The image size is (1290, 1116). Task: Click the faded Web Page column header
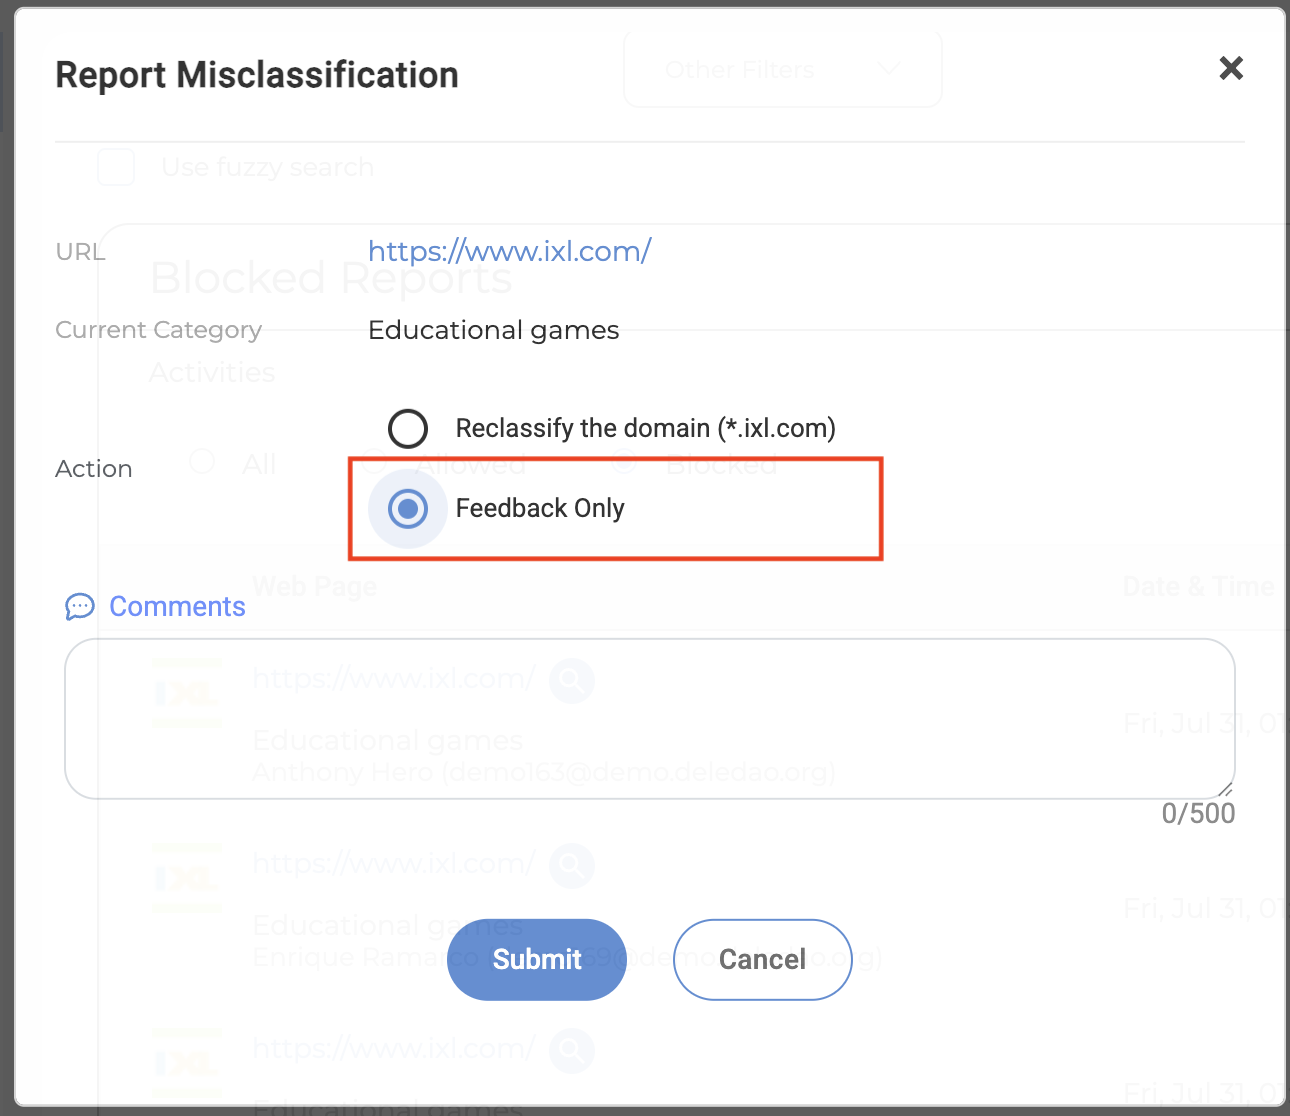click(x=315, y=587)
